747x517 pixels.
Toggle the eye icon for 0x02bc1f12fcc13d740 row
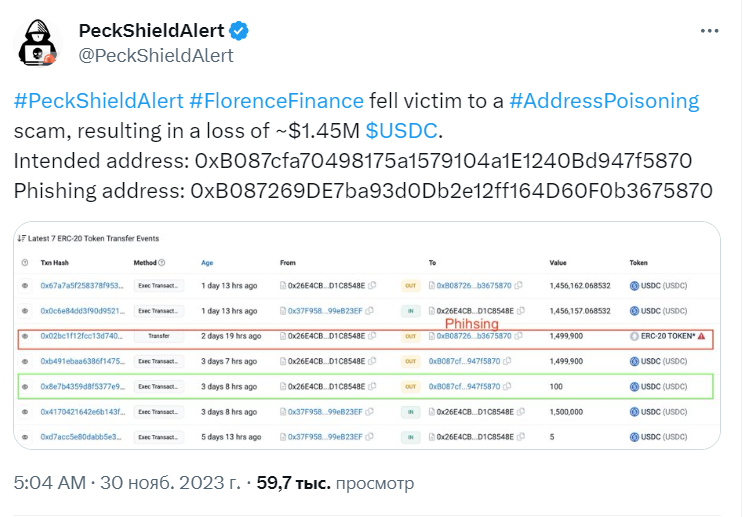[25, 336]
